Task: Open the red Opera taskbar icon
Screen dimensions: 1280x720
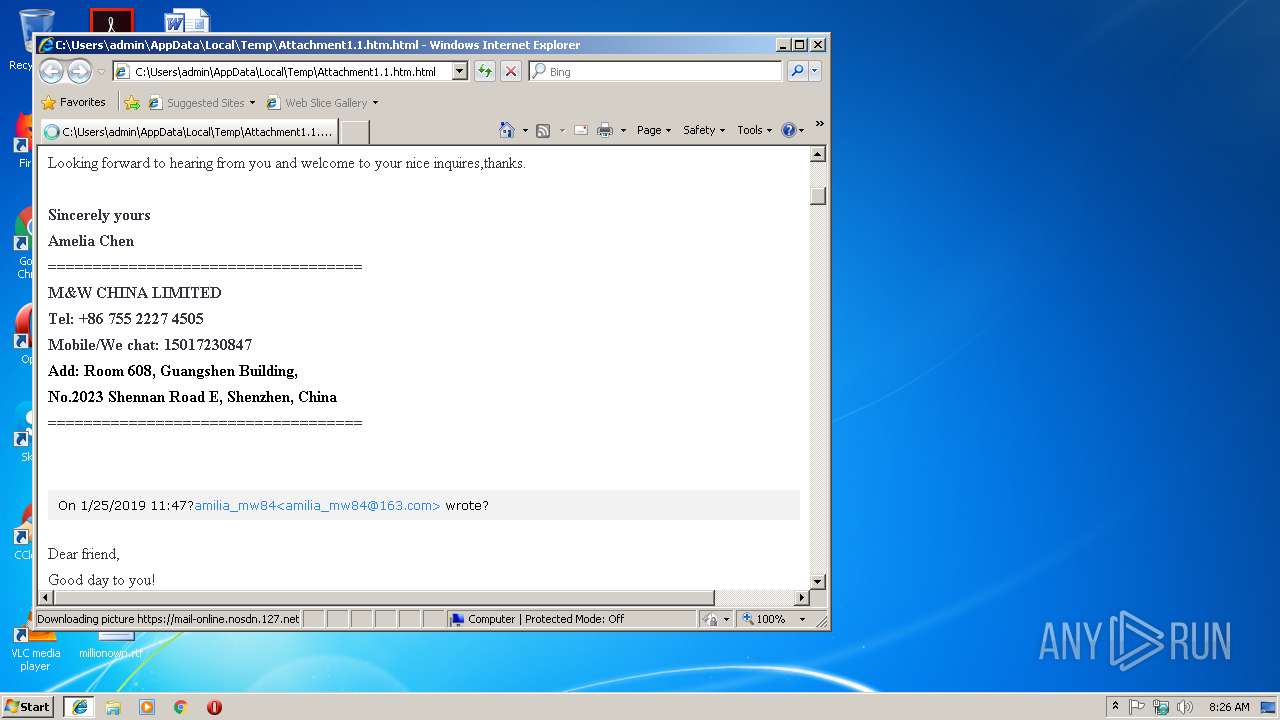Action: tap(214, 707)
